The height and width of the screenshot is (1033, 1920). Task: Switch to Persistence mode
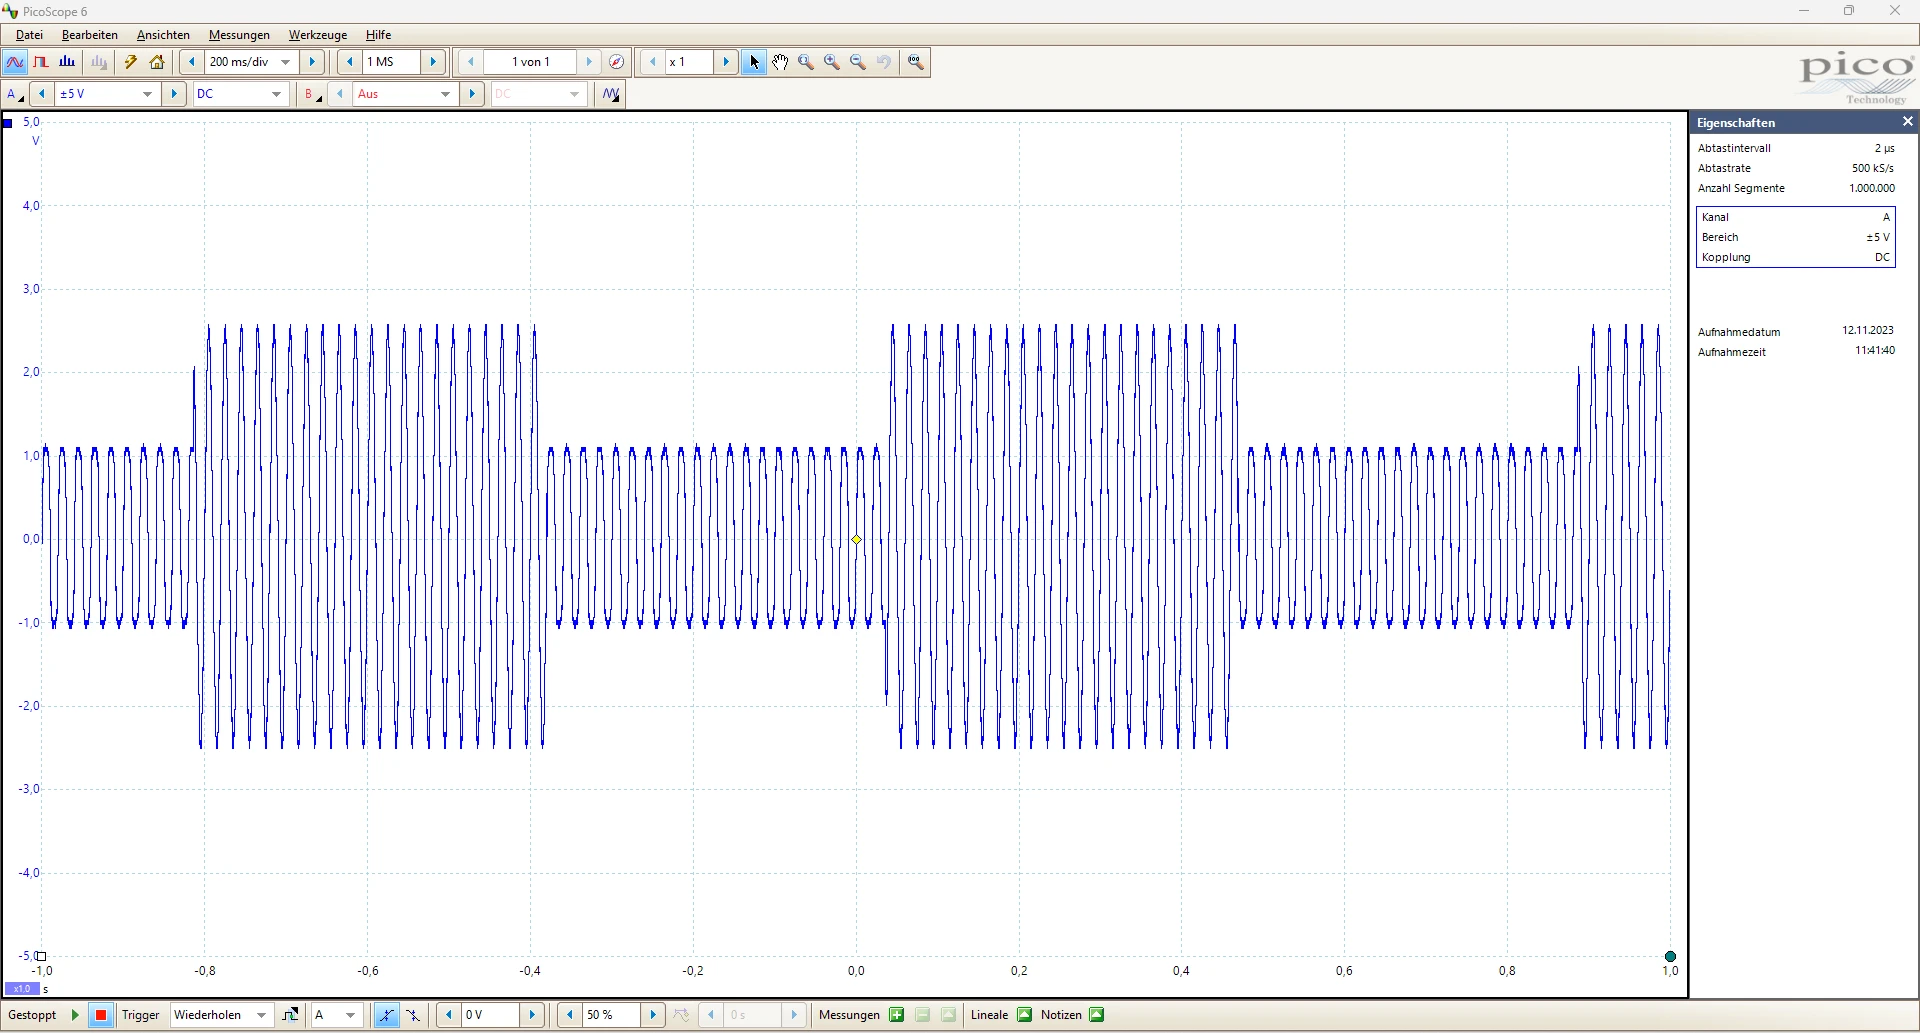tap(41, 62)
